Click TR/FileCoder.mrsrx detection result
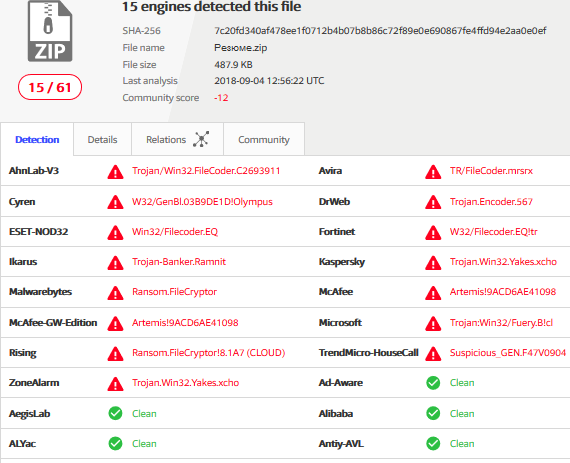The height and width of the screenshot is (463, 570). 491,171
